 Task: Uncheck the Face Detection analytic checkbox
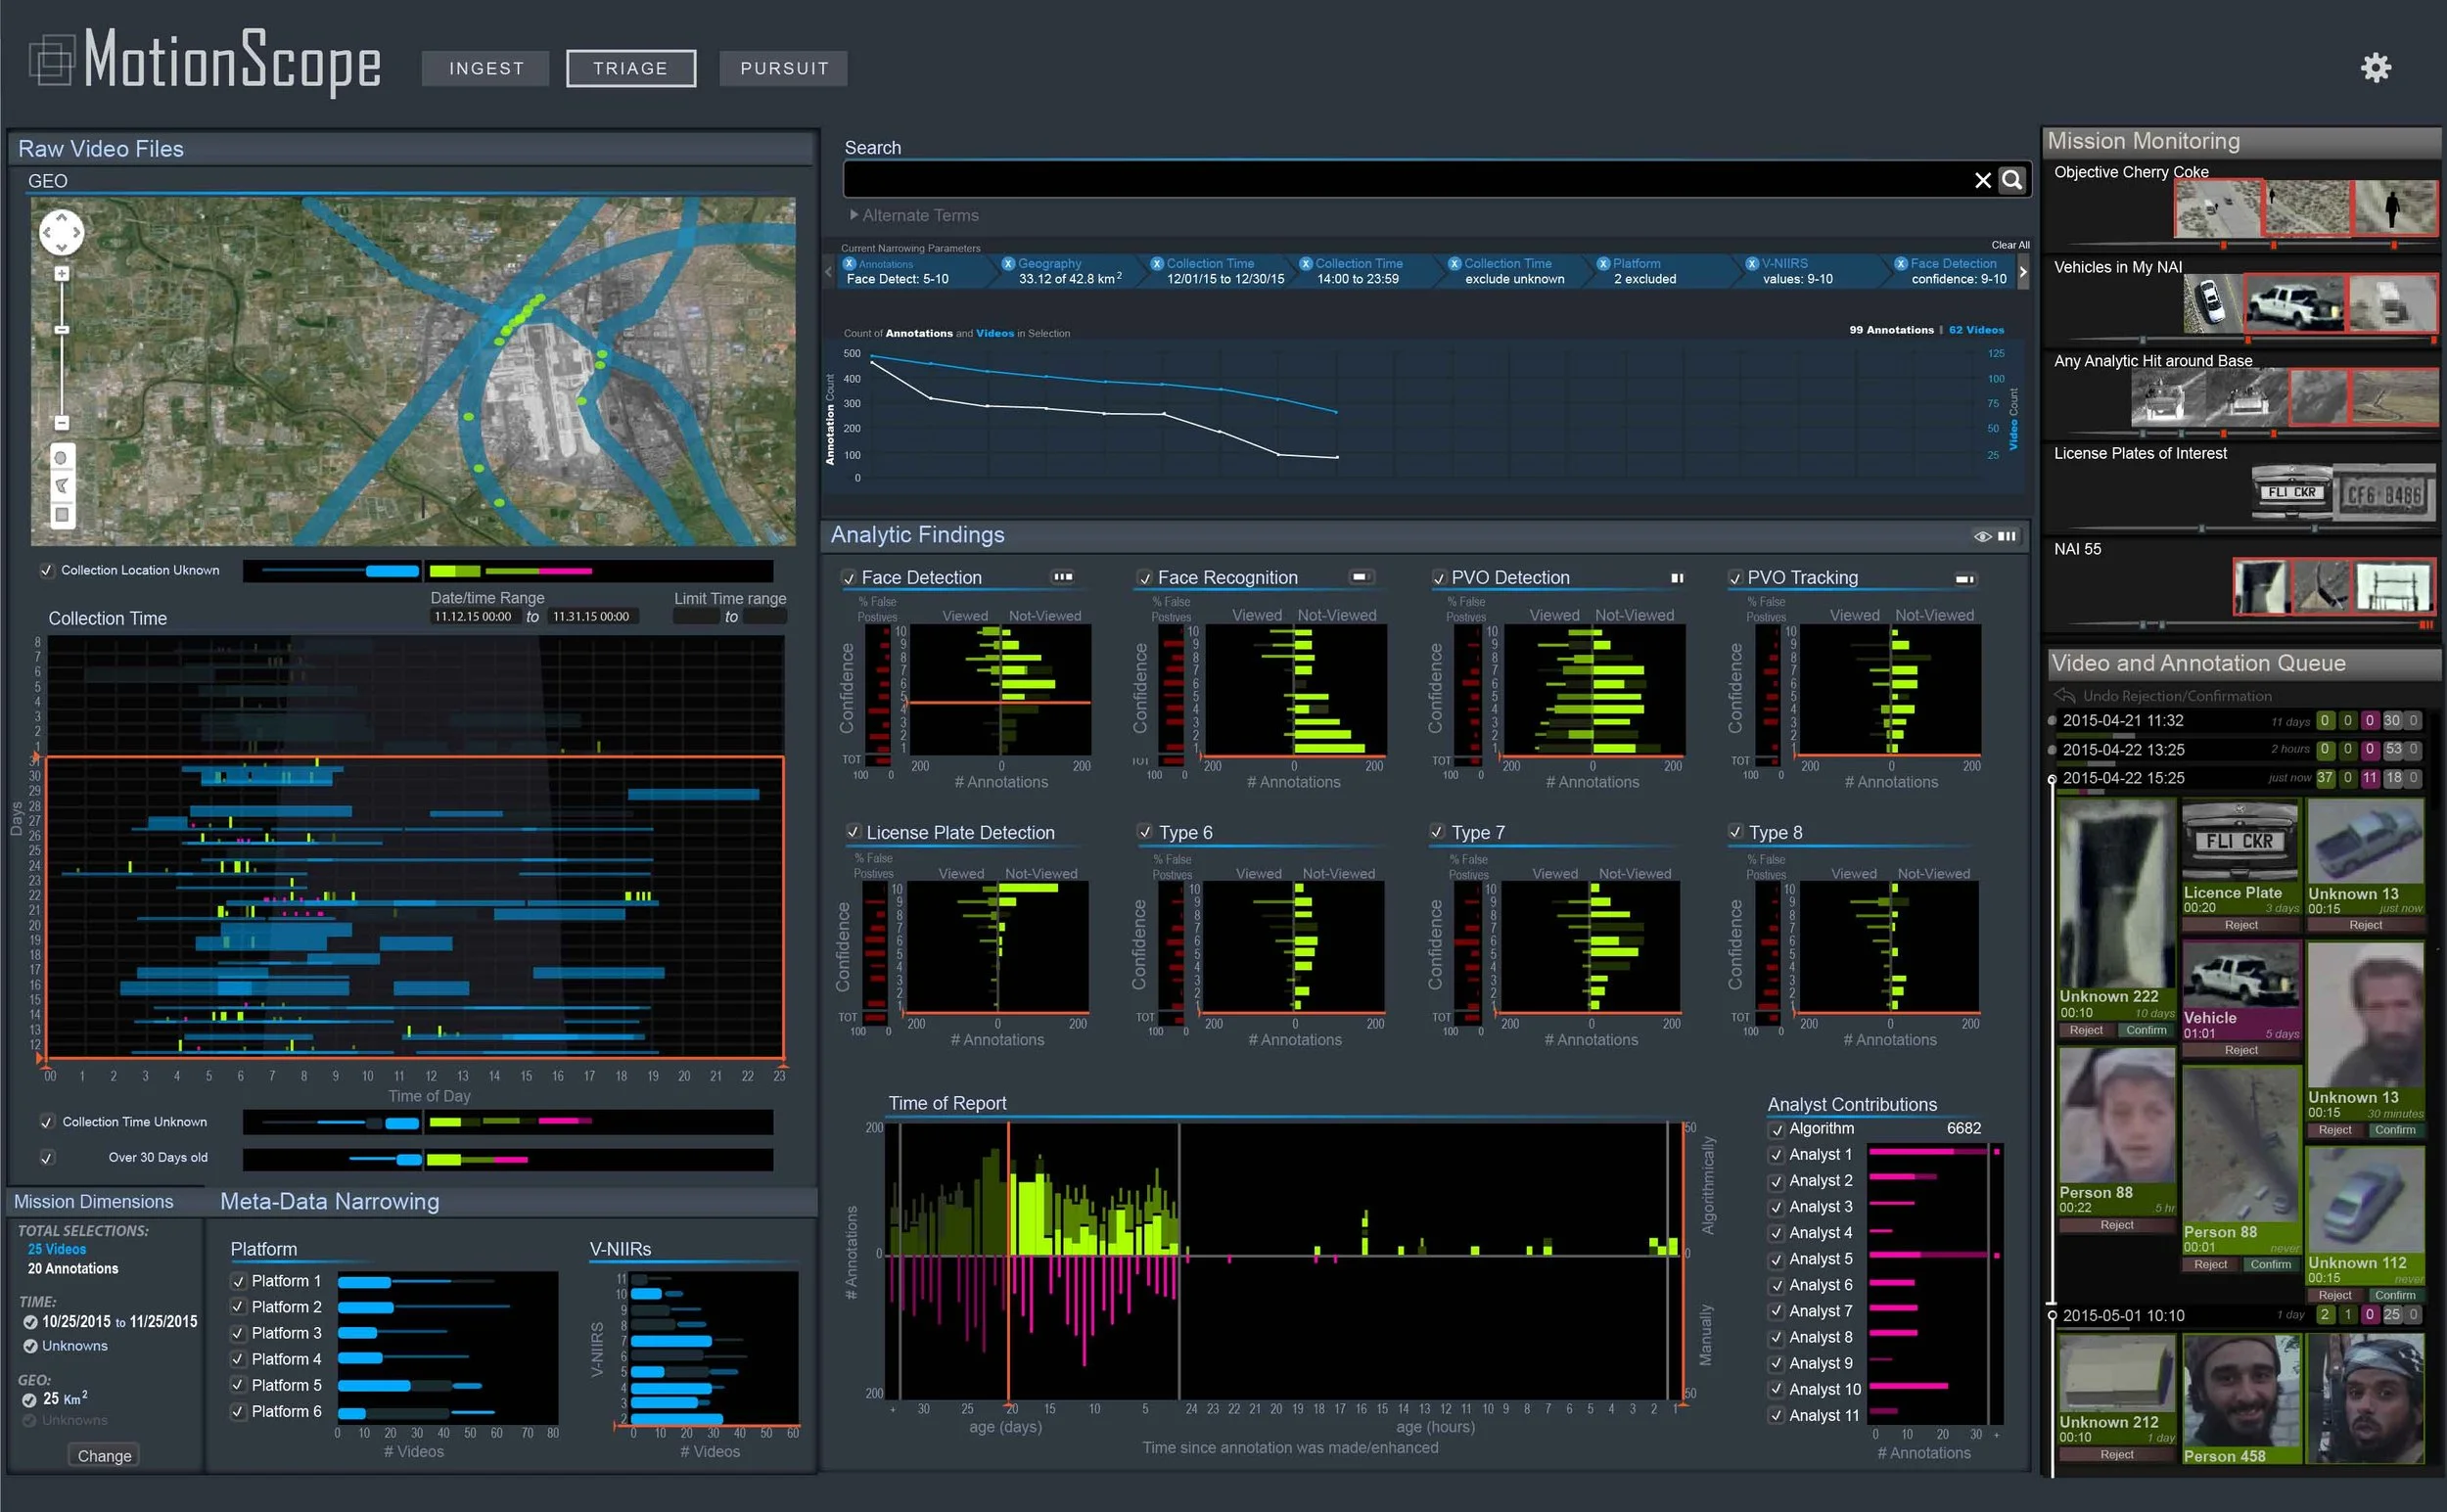click(849, 578)
